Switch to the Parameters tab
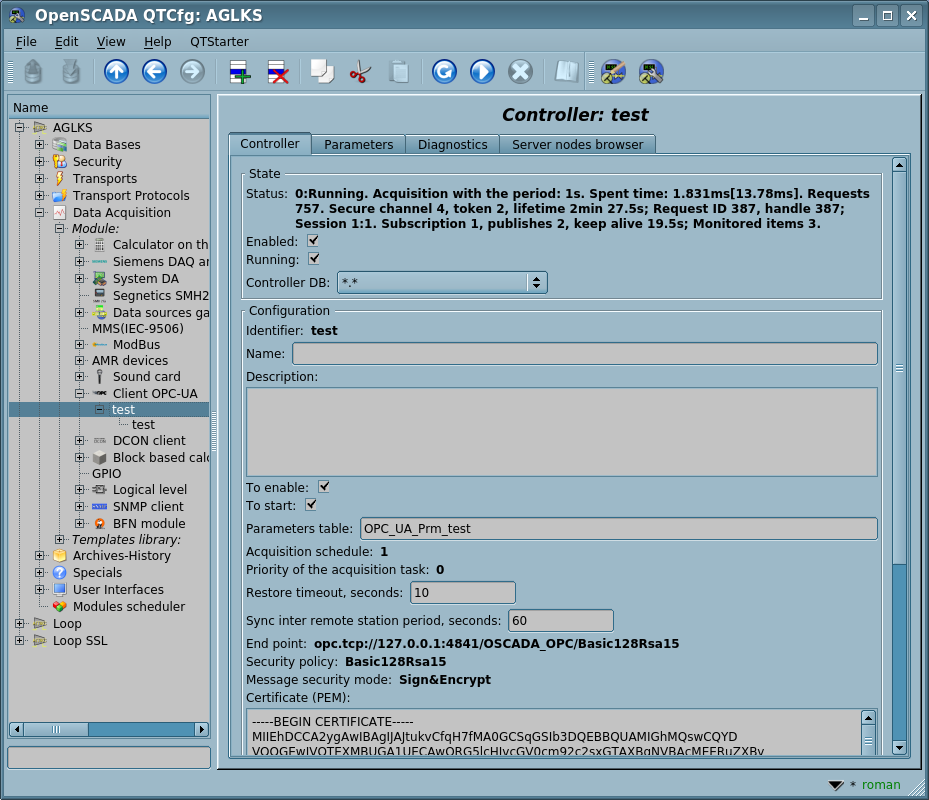Image resolution: width=929 pixels, height=800 pixels. point(358,145)
